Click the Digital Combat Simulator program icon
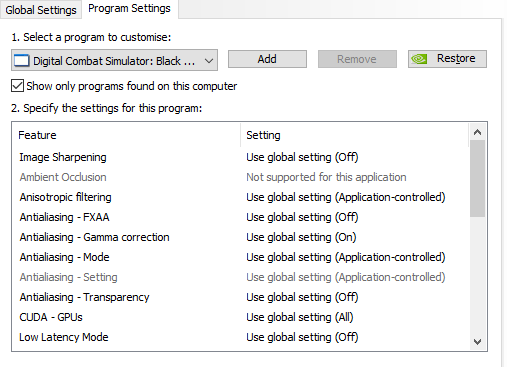 click(x=21, y=61)
